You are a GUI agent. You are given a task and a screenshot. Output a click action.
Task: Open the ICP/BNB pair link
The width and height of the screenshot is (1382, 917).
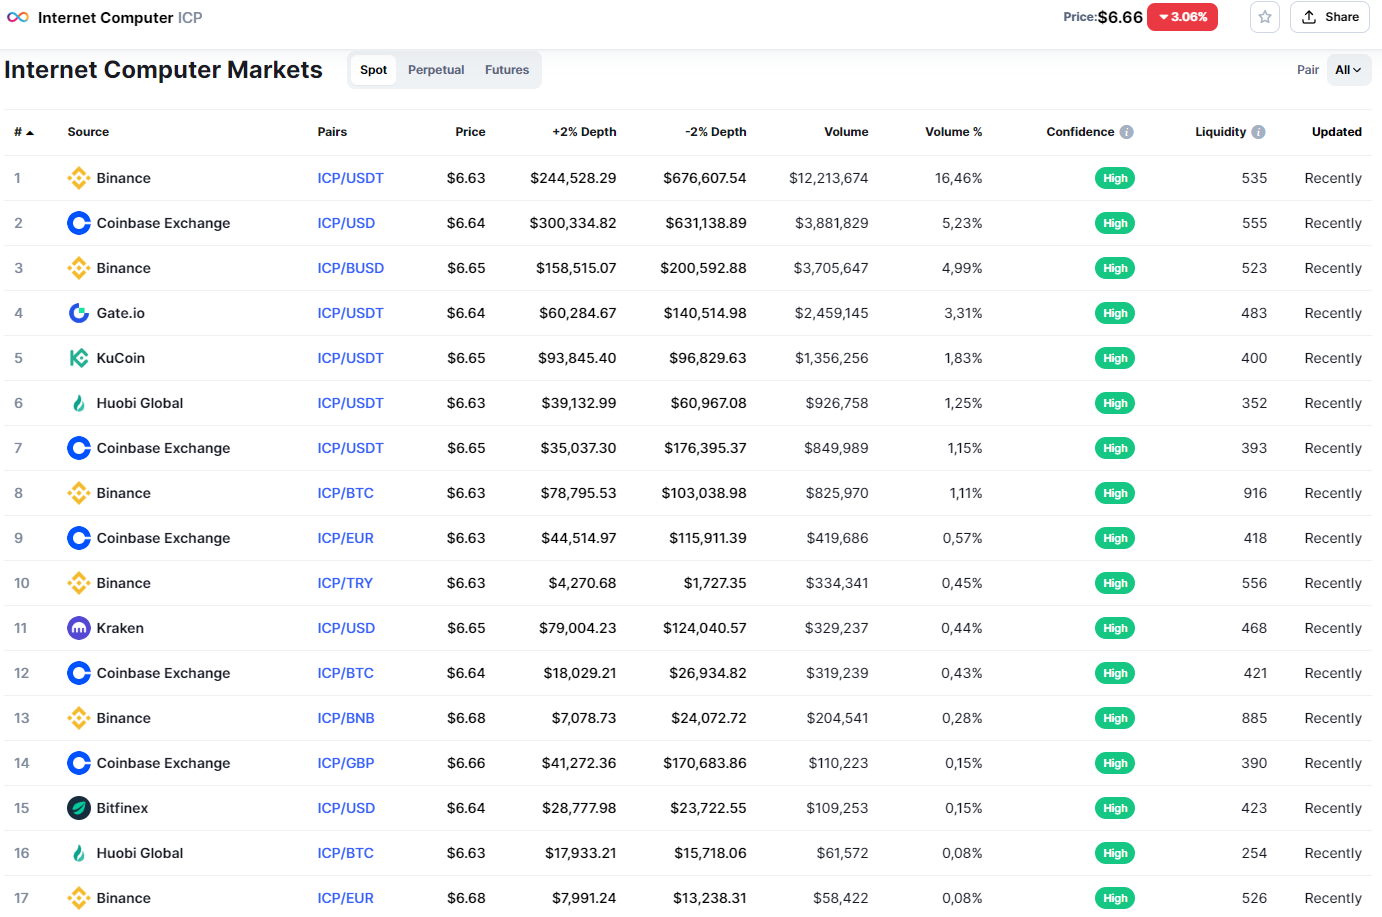346,718
